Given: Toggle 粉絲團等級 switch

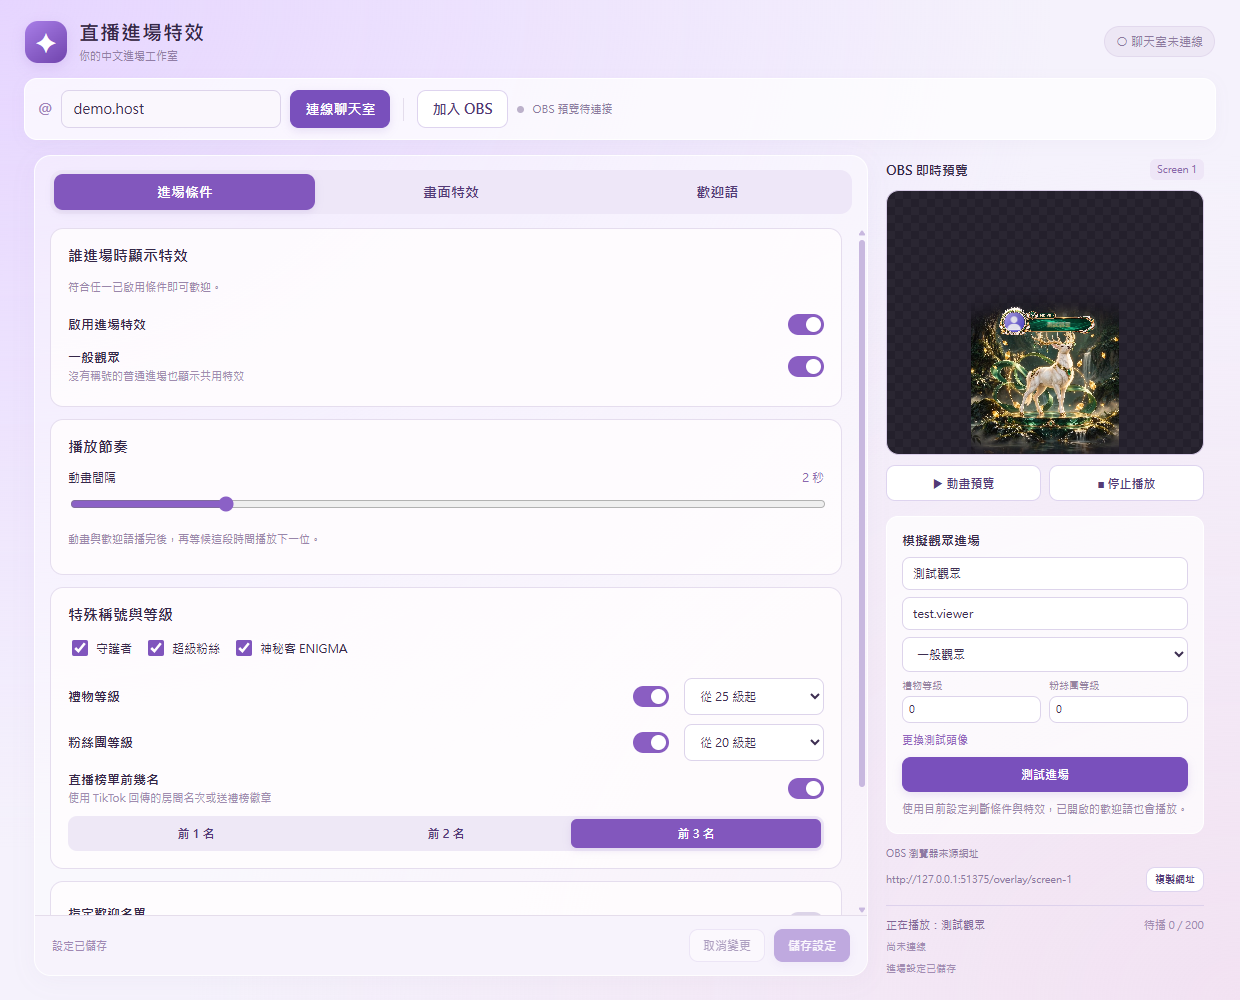Looking at the screenshot, I should (x=651, y=742).
